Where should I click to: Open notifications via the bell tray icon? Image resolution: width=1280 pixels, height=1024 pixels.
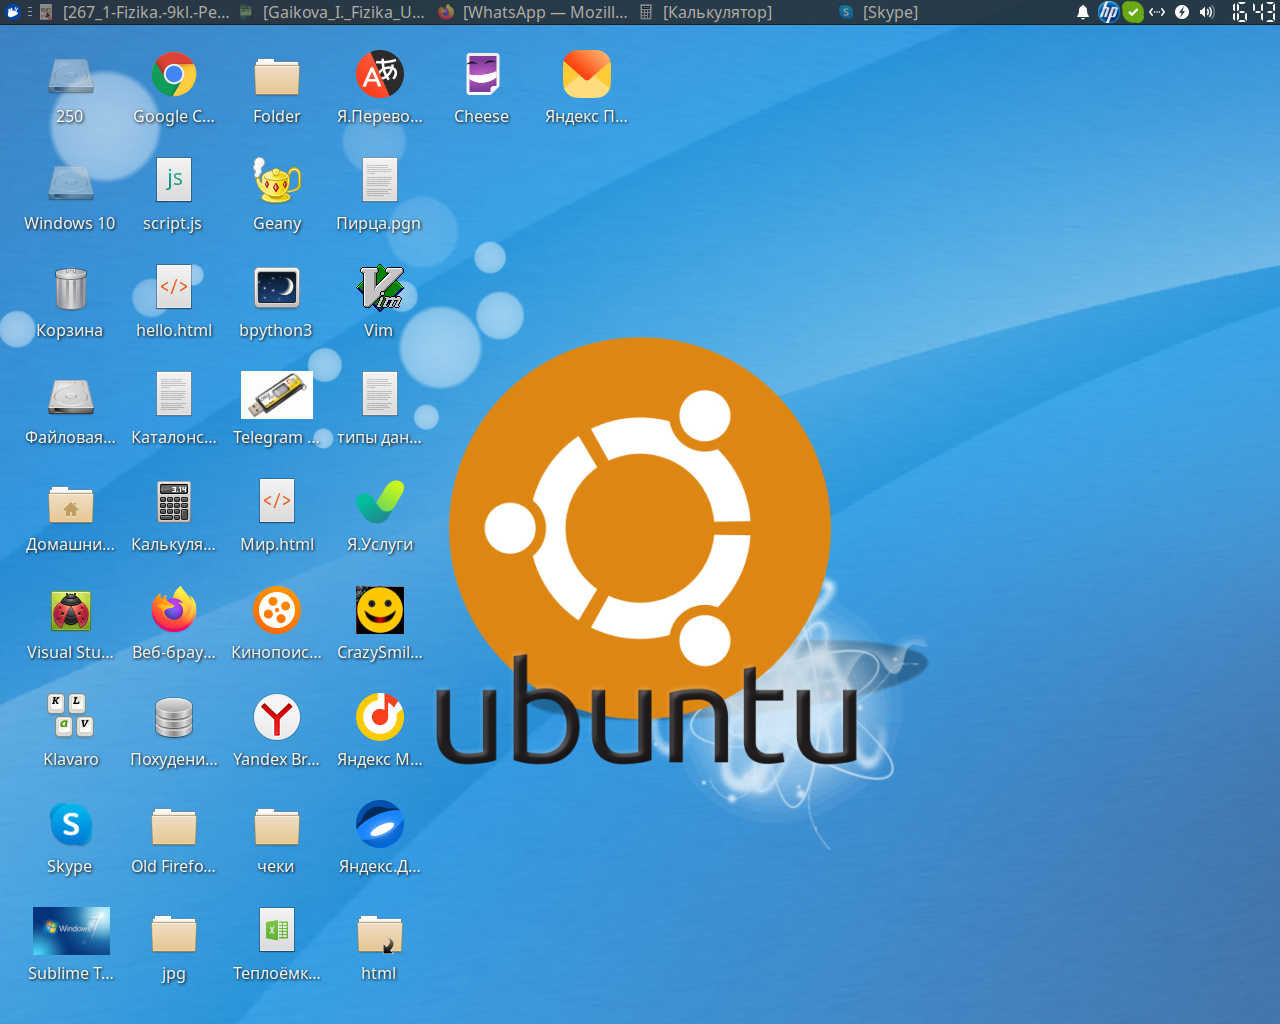1083,12
